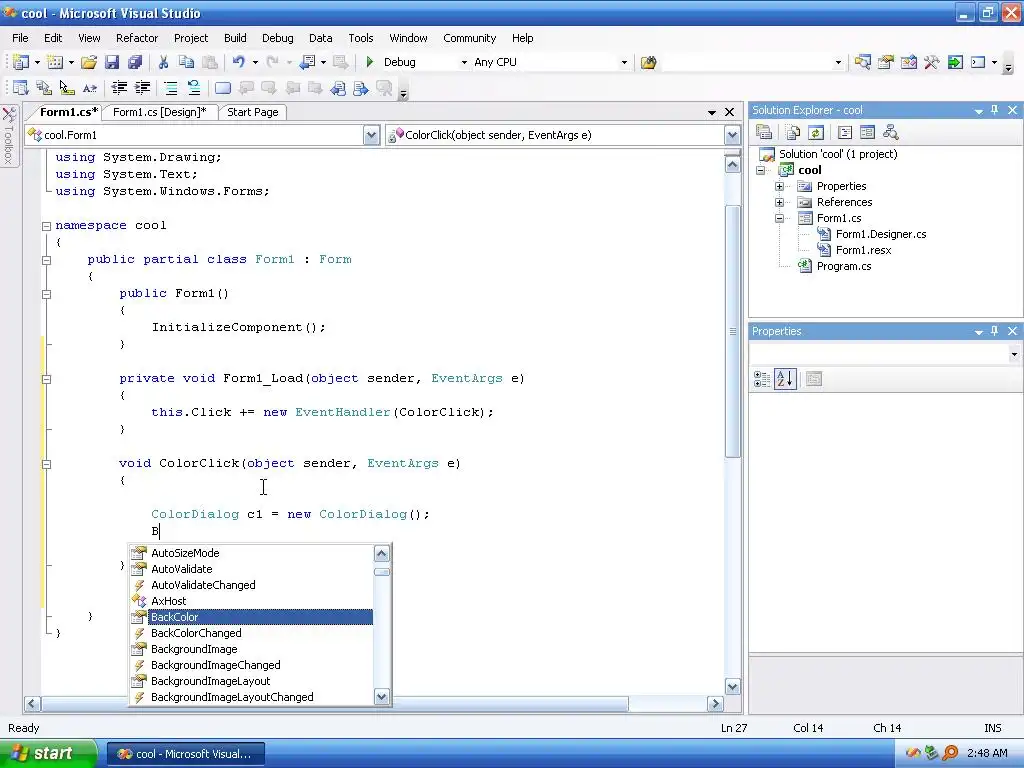The height and width of the screenshot is (768, 1024).
Task: Open the Refactor menu
Action: coord(137,38)
